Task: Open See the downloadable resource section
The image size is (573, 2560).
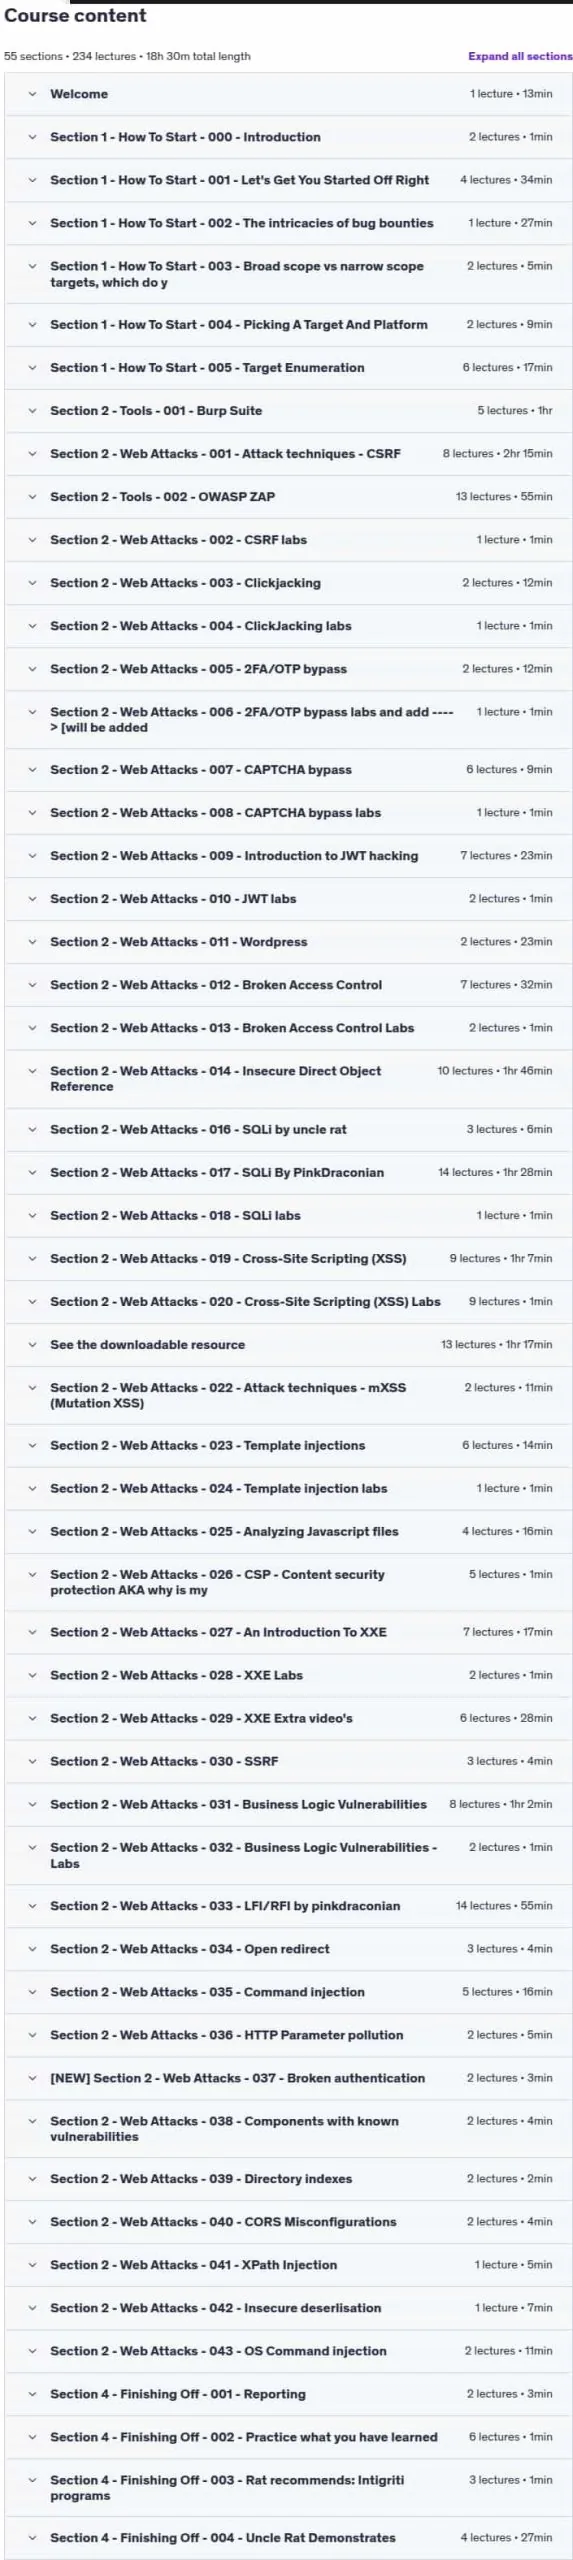Action: [x=288, y=1345]
